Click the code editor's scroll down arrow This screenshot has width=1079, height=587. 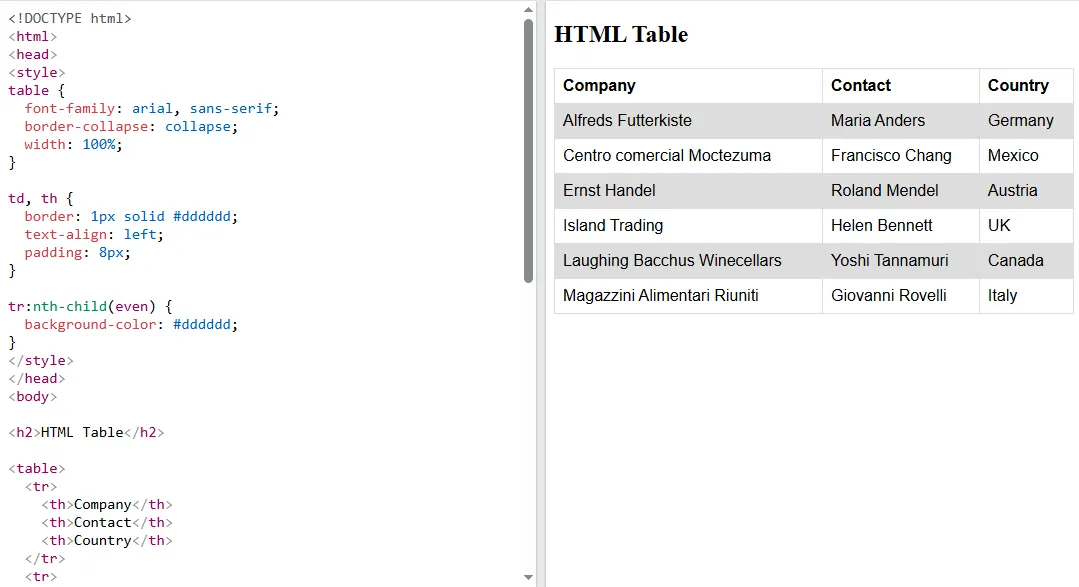[528, 577]
